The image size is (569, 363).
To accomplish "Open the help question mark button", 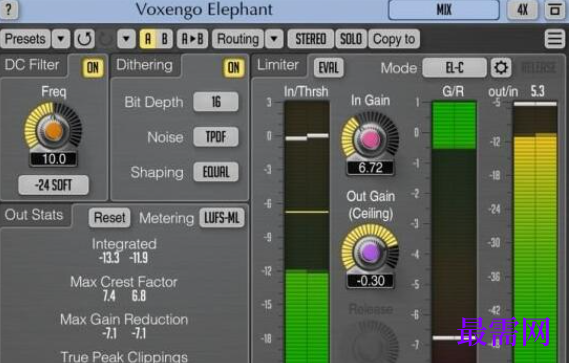I will [x=9, y=9].
